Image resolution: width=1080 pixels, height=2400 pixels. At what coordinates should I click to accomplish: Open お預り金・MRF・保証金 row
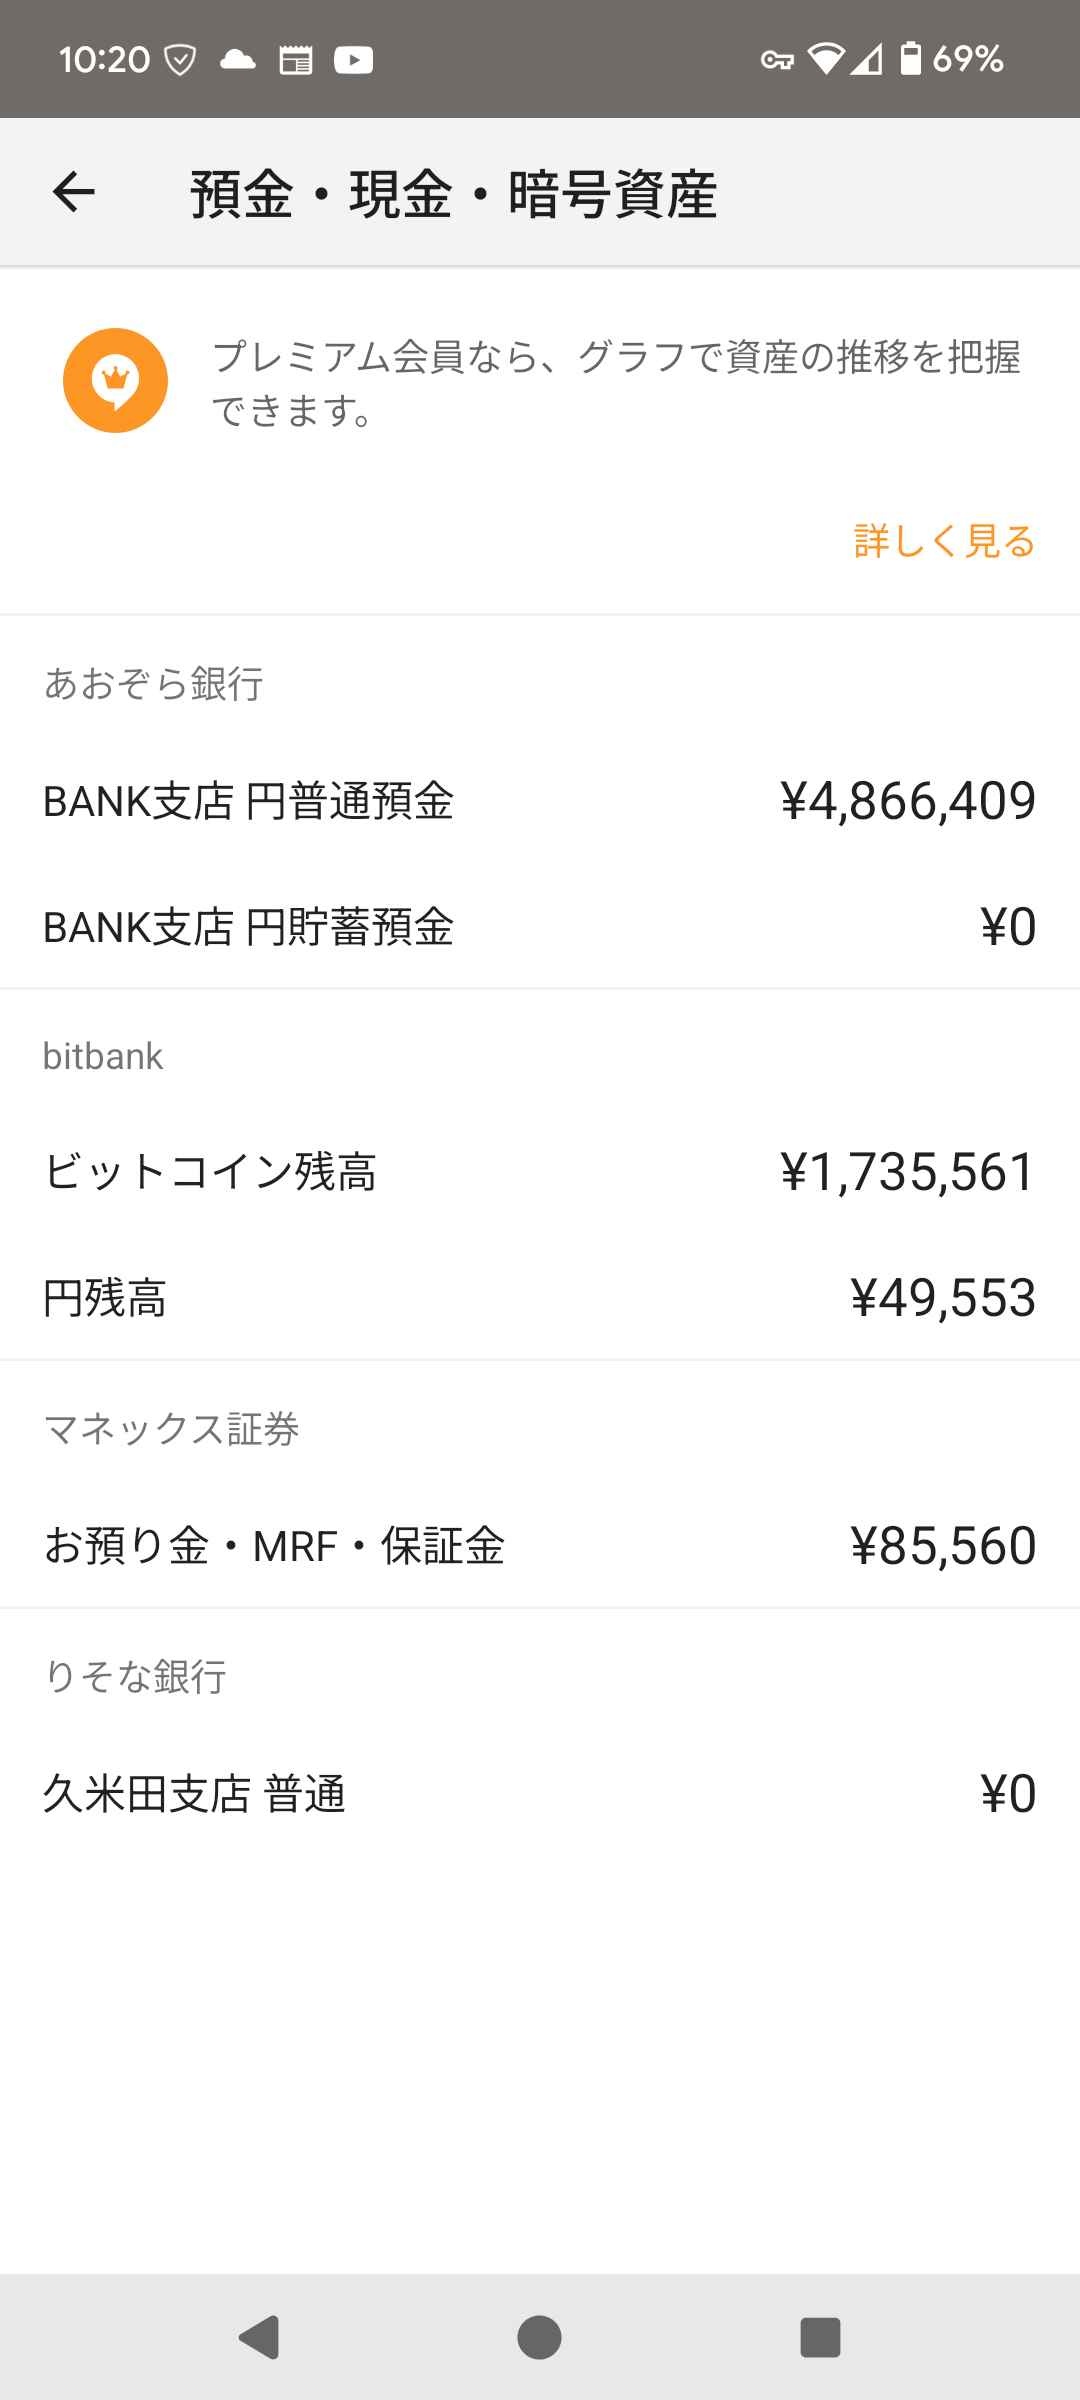point(540,1546)
